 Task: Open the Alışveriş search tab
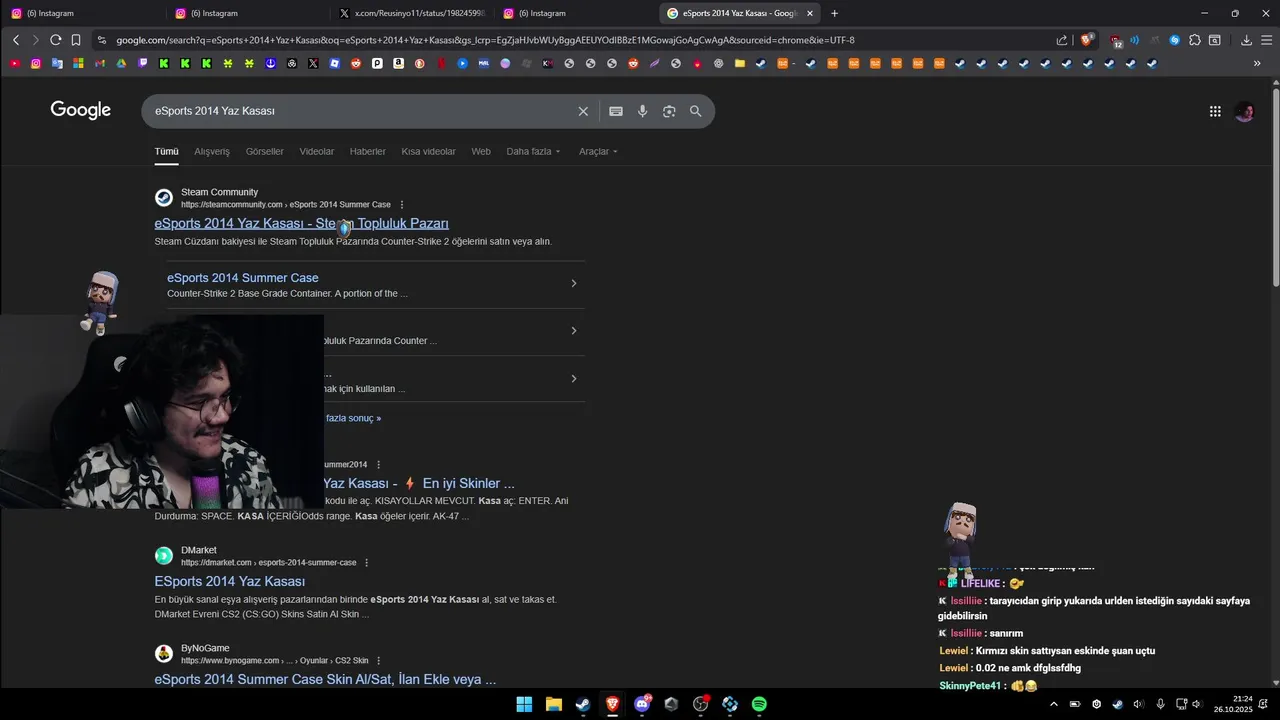coord(212,152)
